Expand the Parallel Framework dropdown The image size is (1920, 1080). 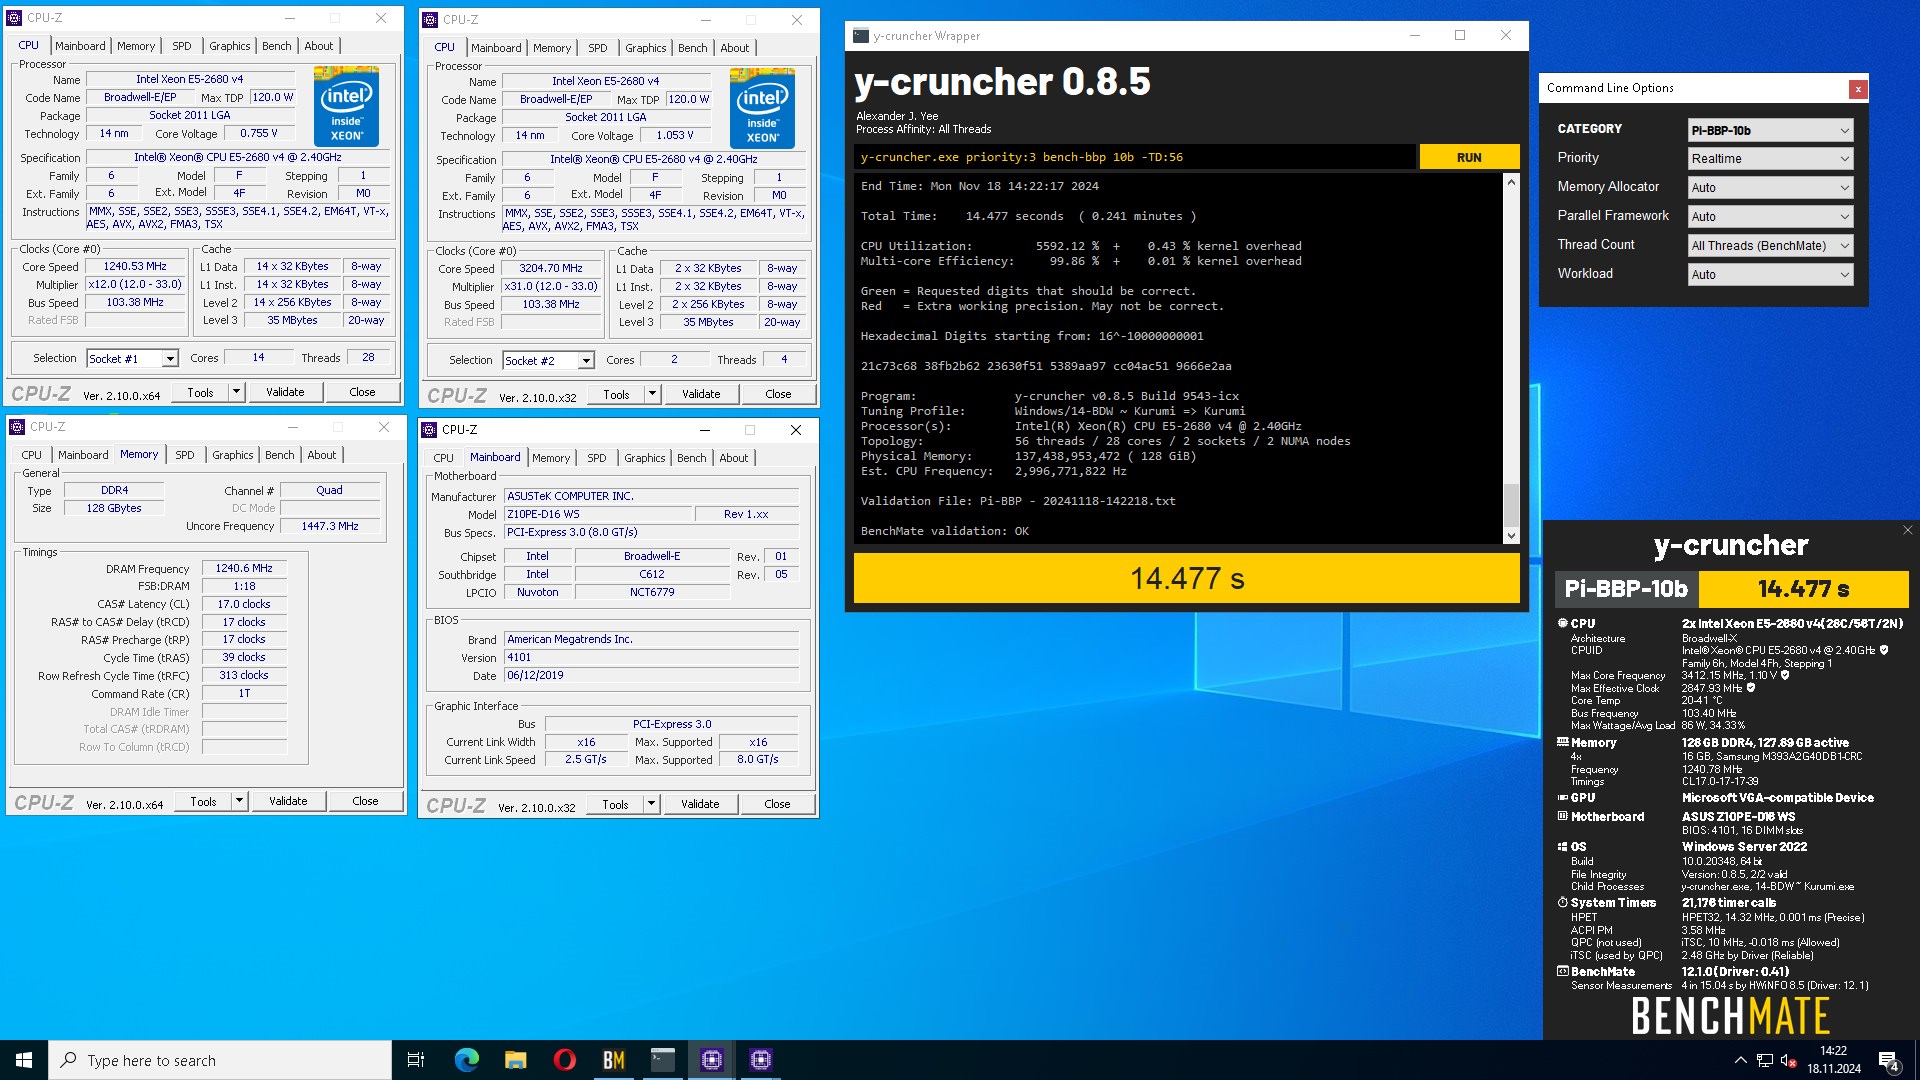(x=1770, y=217)
